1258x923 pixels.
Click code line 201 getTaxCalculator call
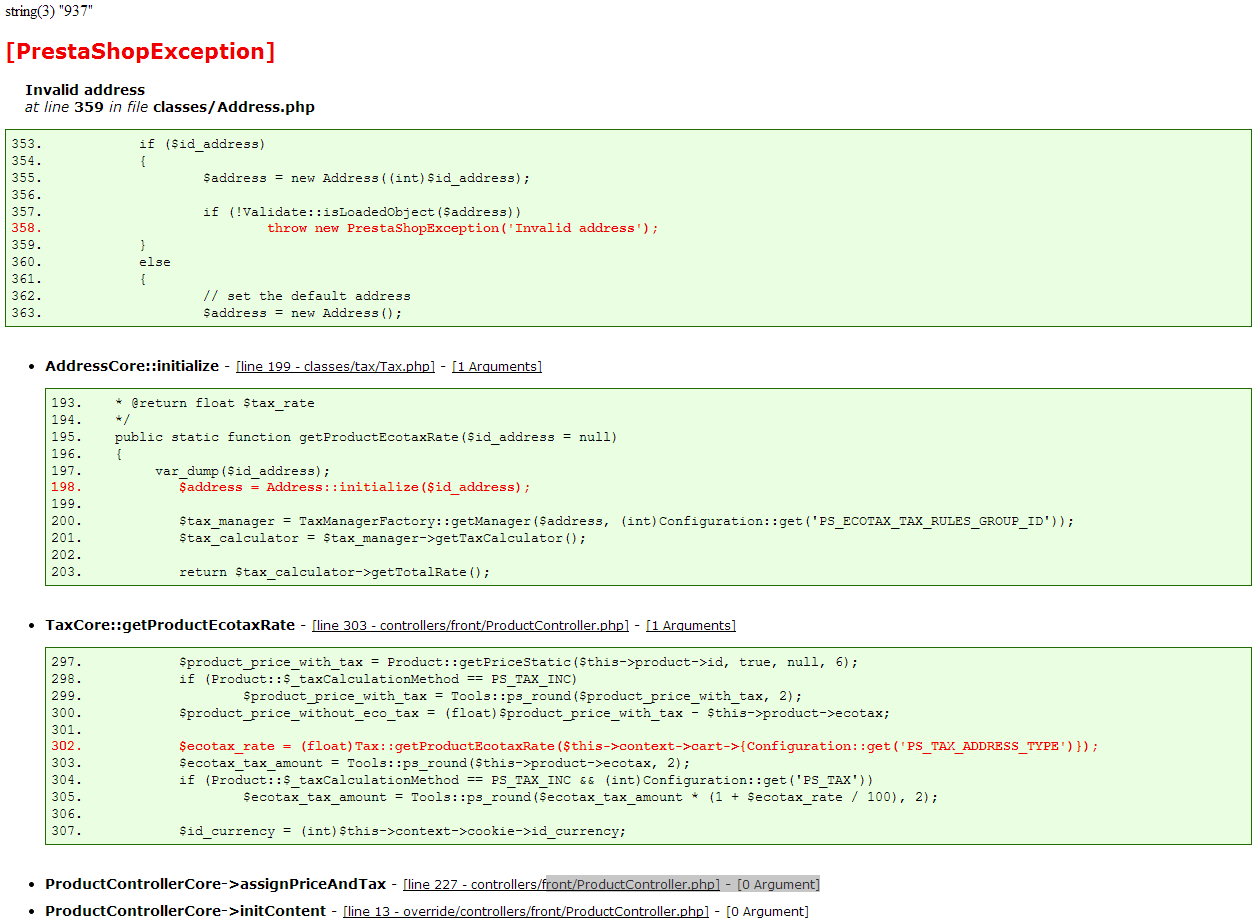[383, 538]
